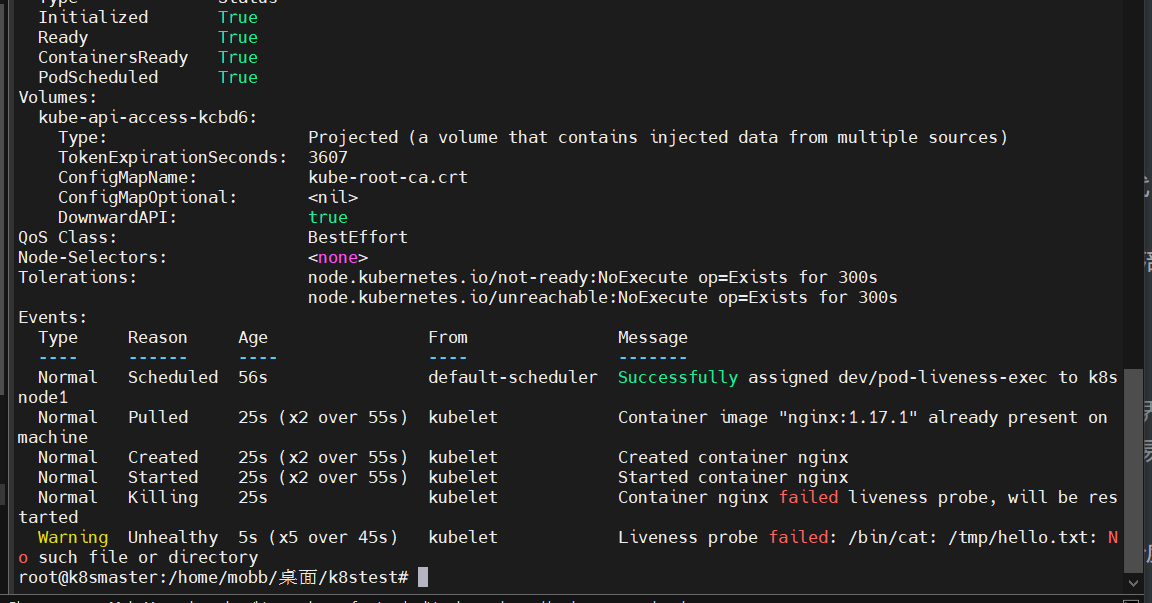Click the Unhealthy event reason
Viewport: 1152px width, 603px height.
pyautogui.click(x=172, y=537)
